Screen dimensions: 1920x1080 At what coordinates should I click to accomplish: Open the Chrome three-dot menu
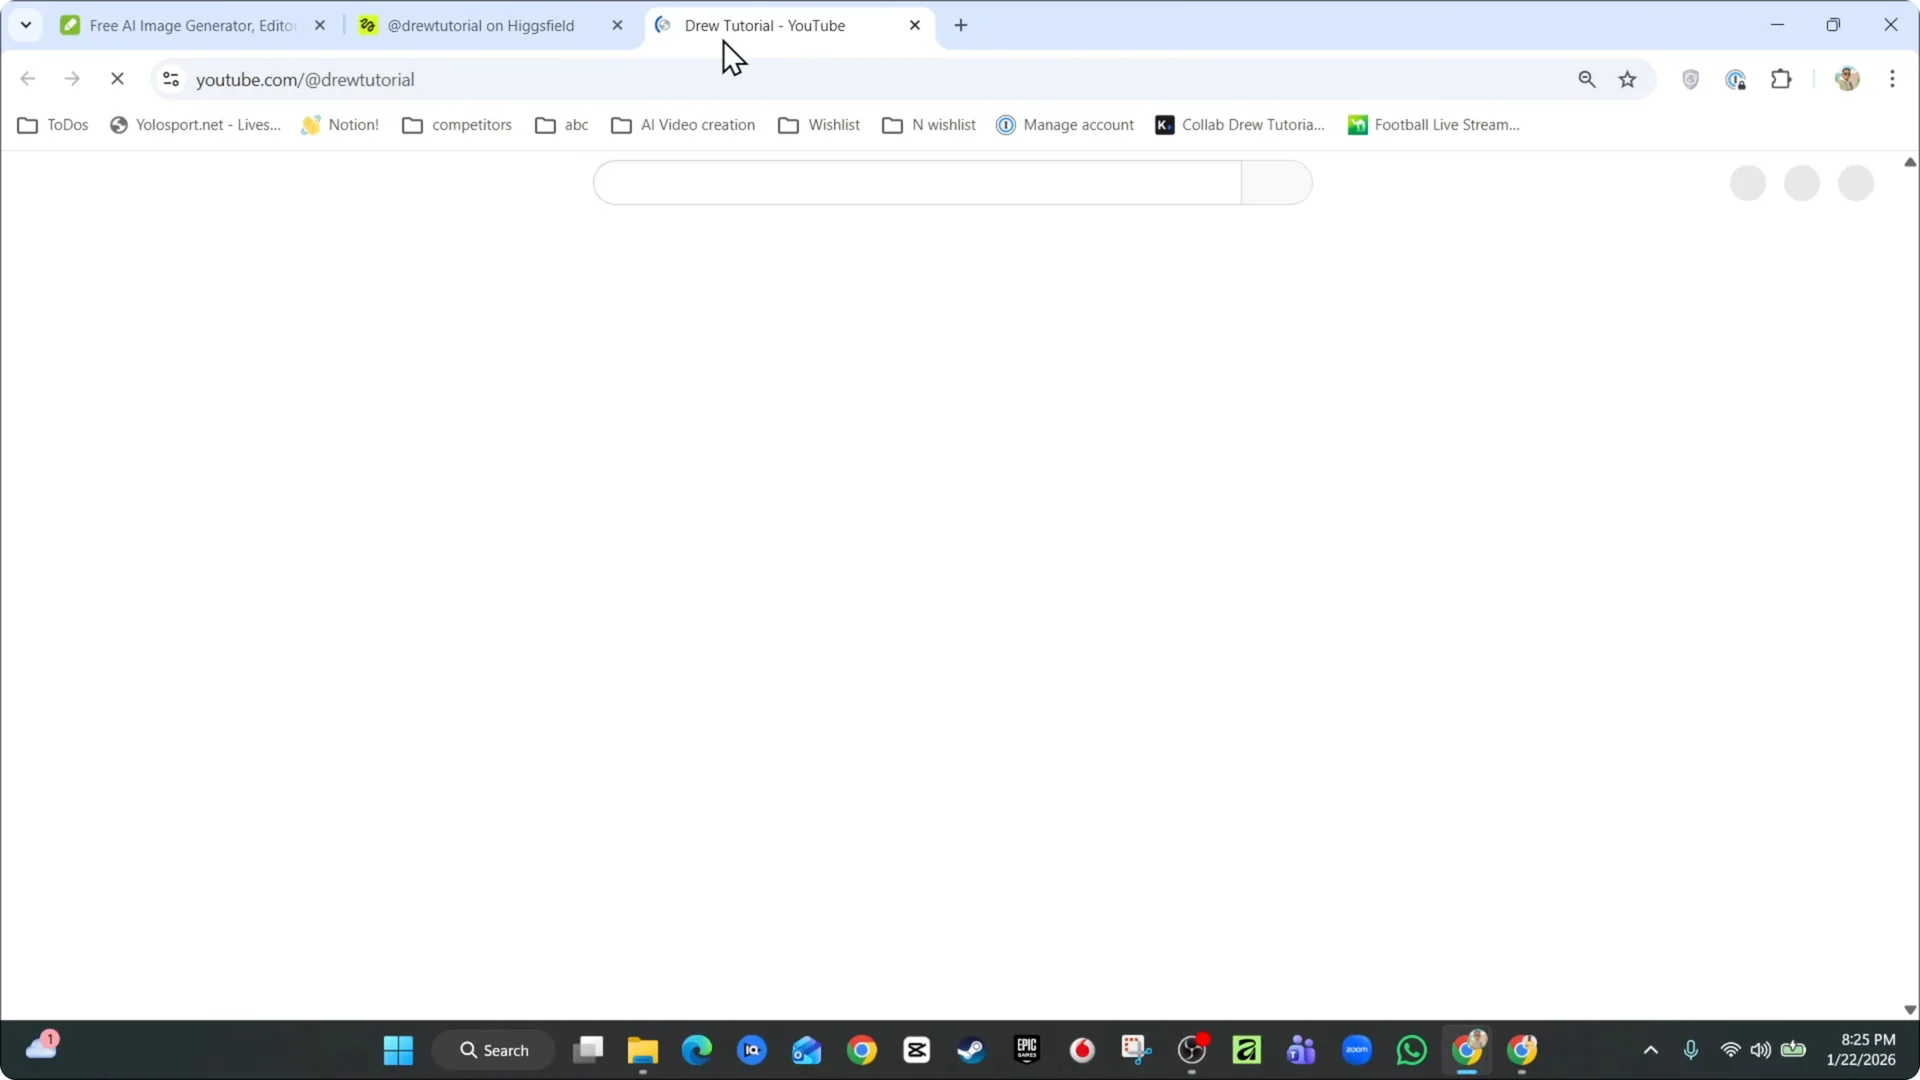[1893, 79]
